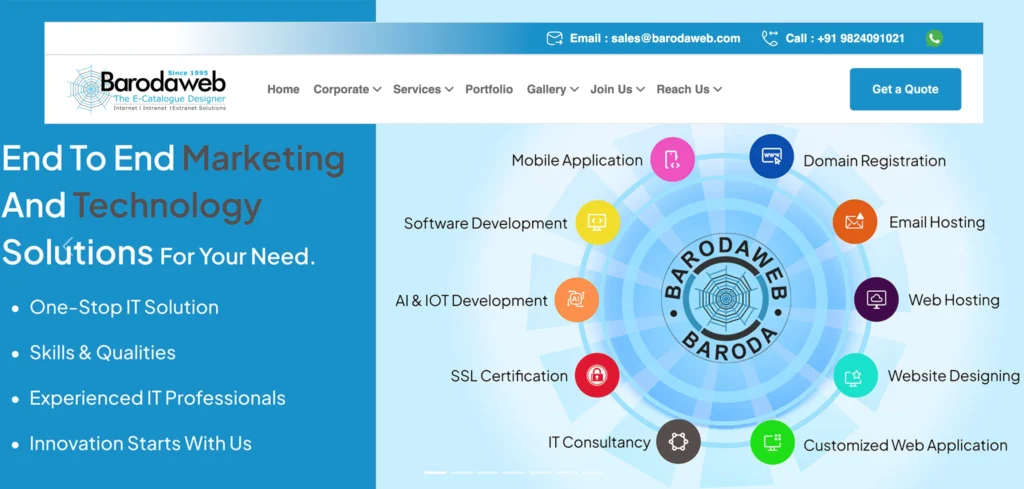Click the Software Development label

pos(485,223)
